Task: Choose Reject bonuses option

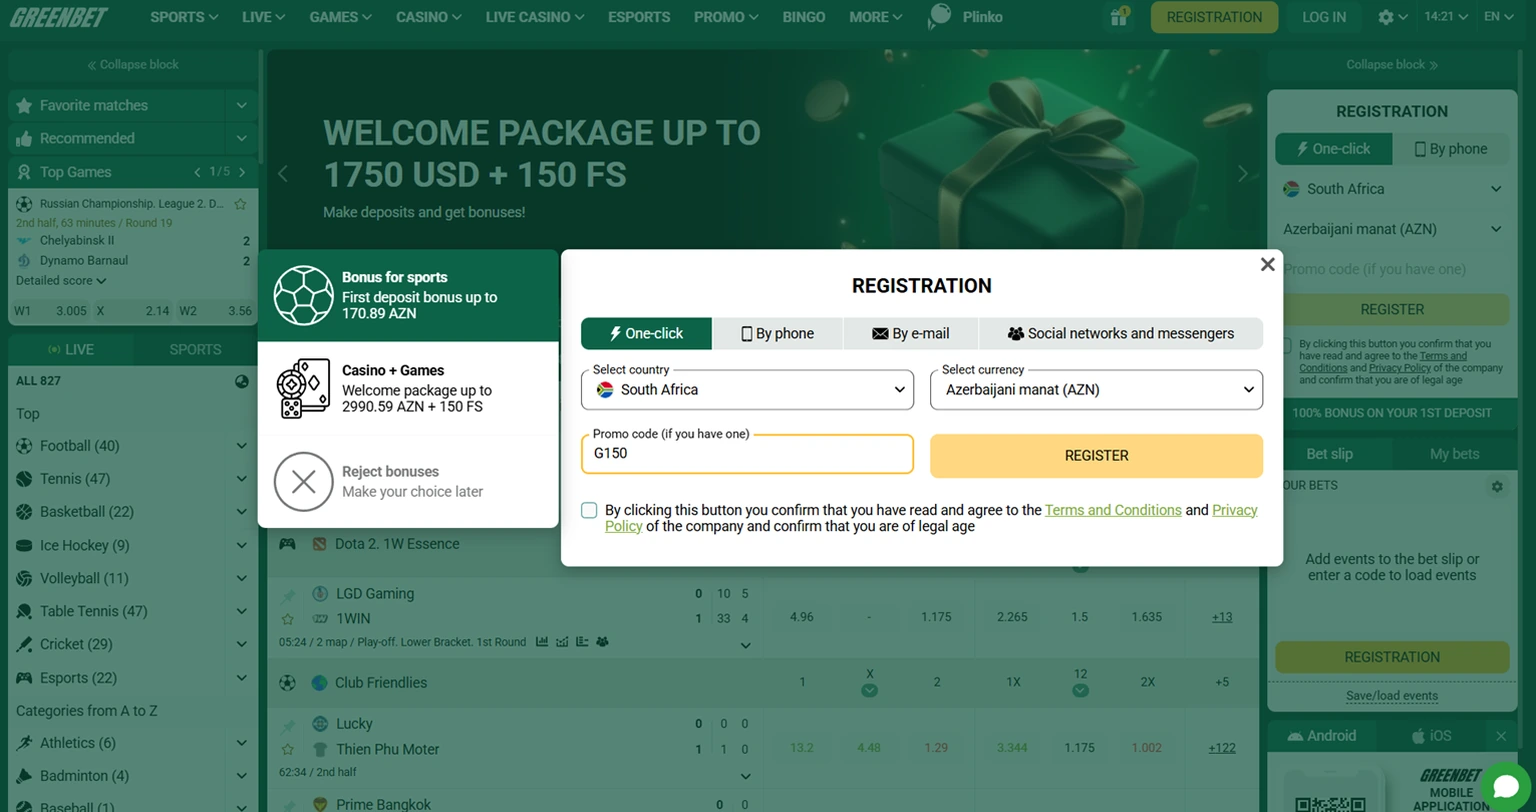Action: click(408, 481)
